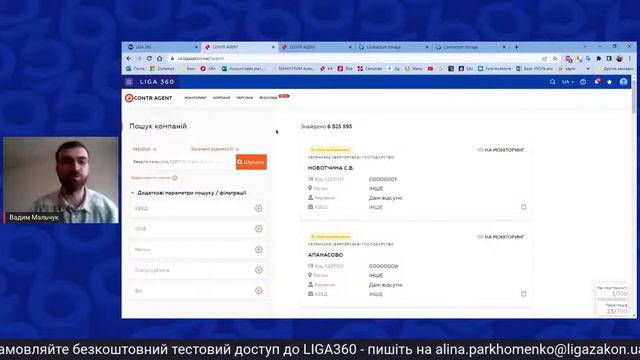Open the Загальні відомості dropdown
The image size is (640, 360).
point(215,149)
